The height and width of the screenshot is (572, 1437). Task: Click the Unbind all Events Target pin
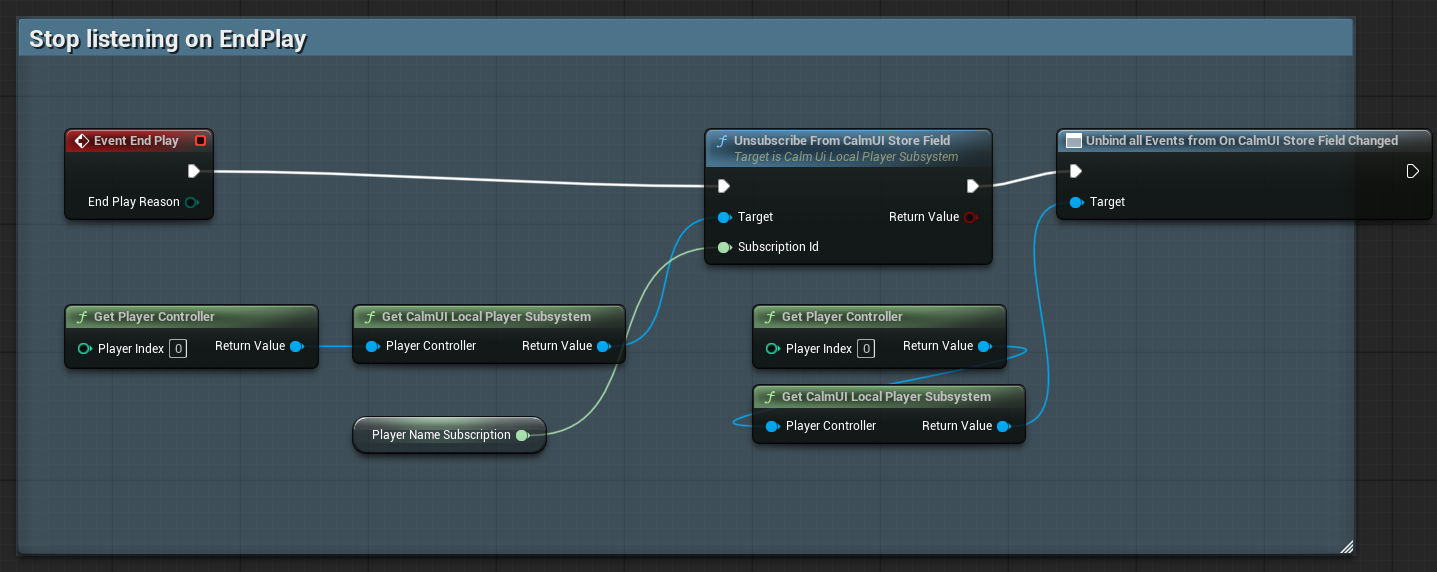coord(1076,202)
